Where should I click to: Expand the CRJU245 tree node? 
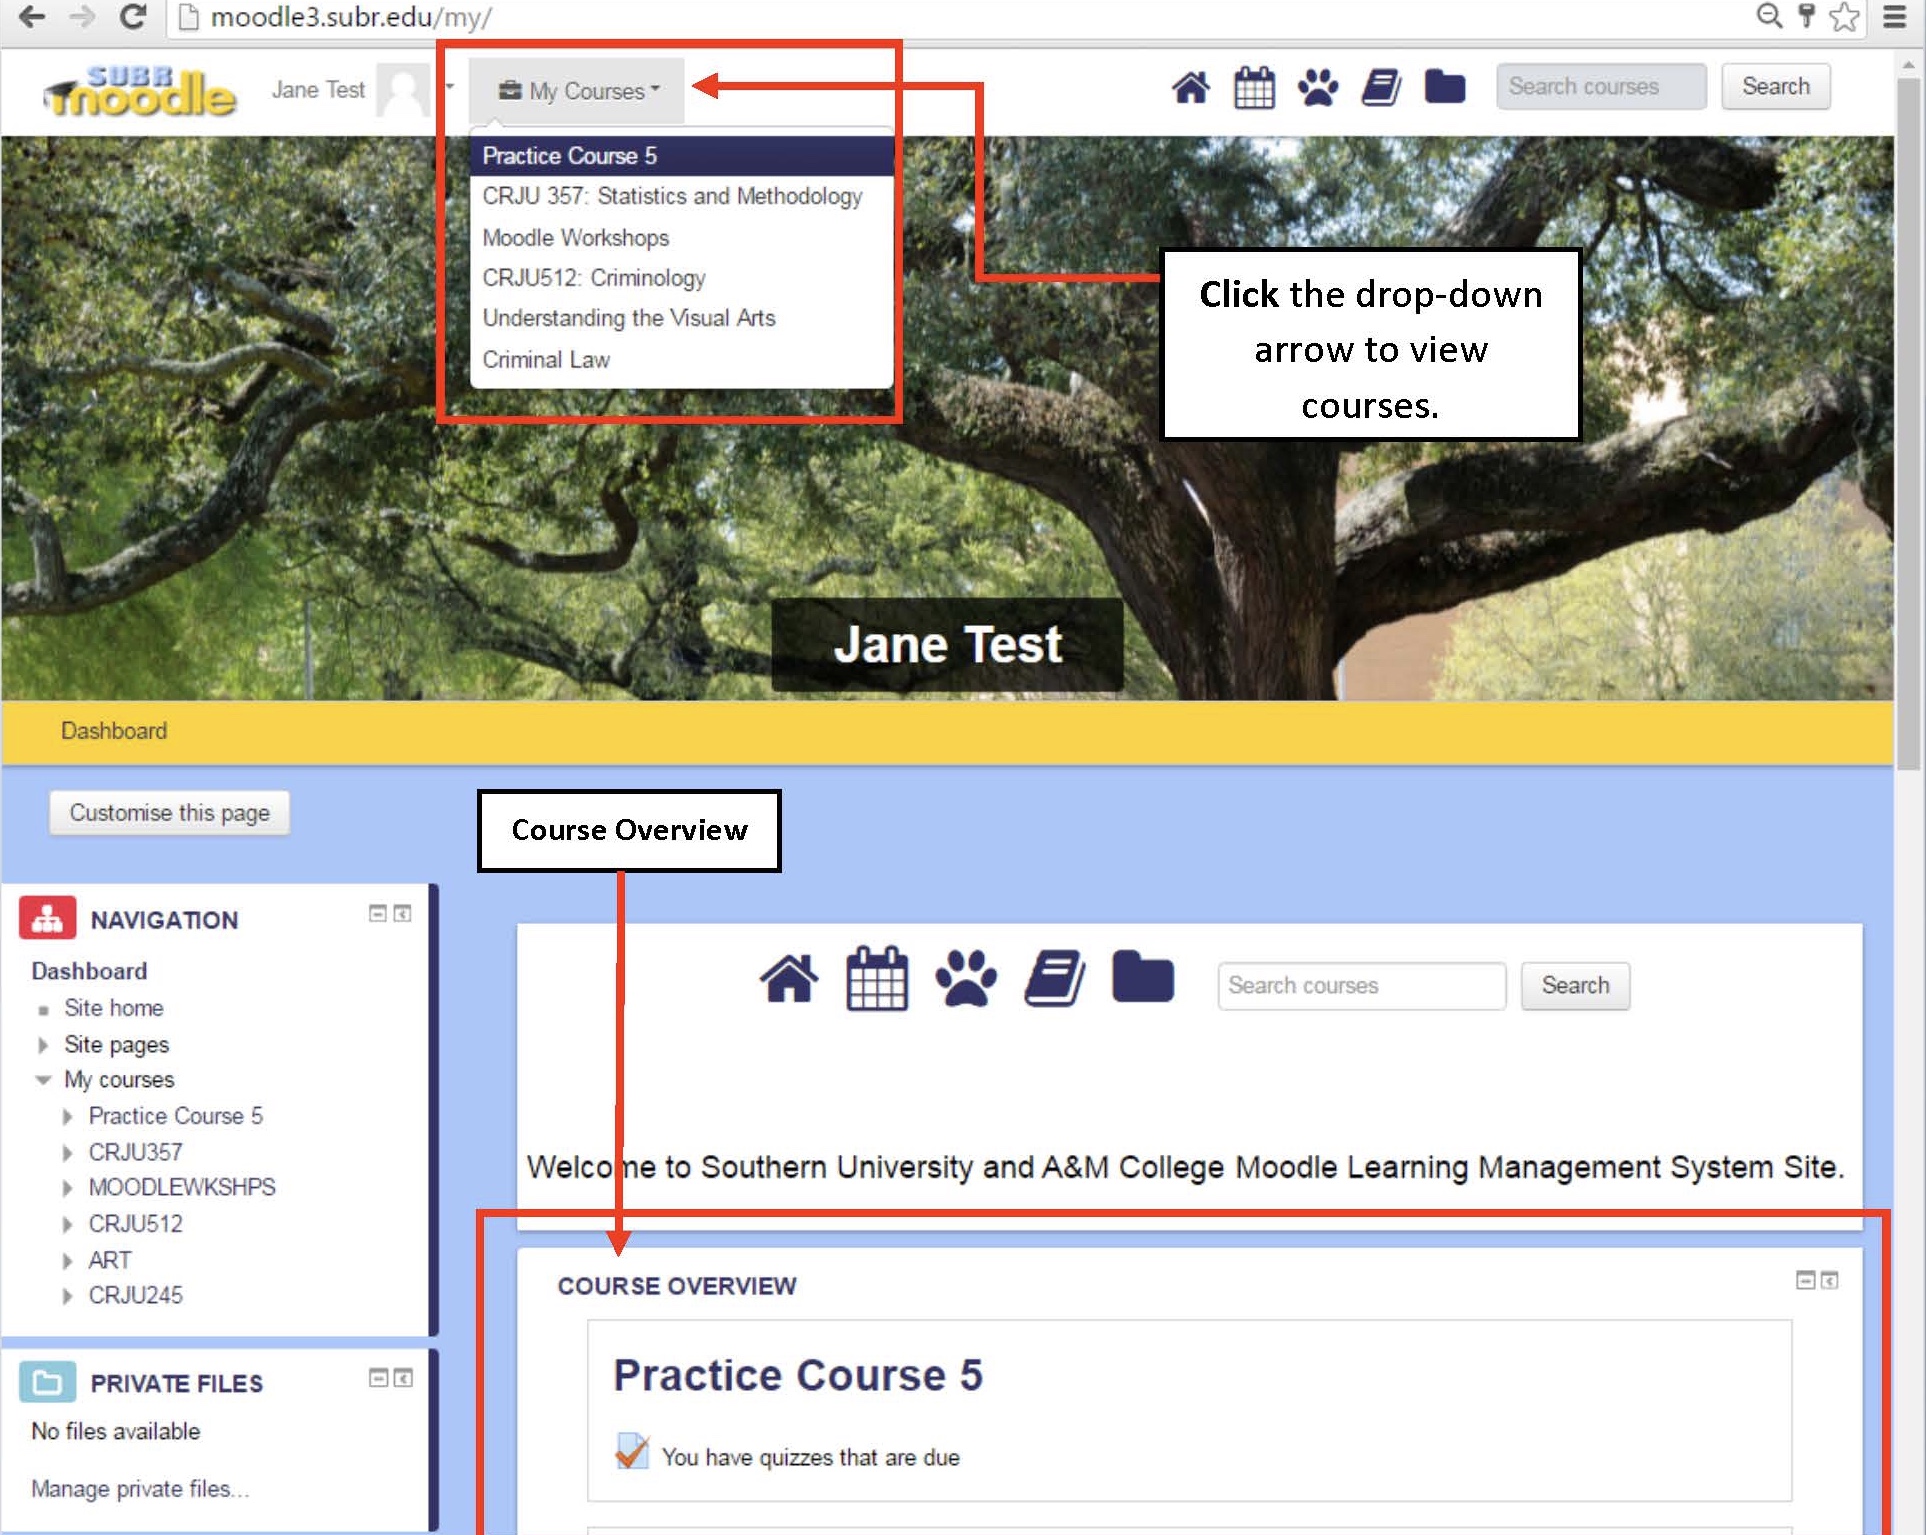coord(68,1296)
